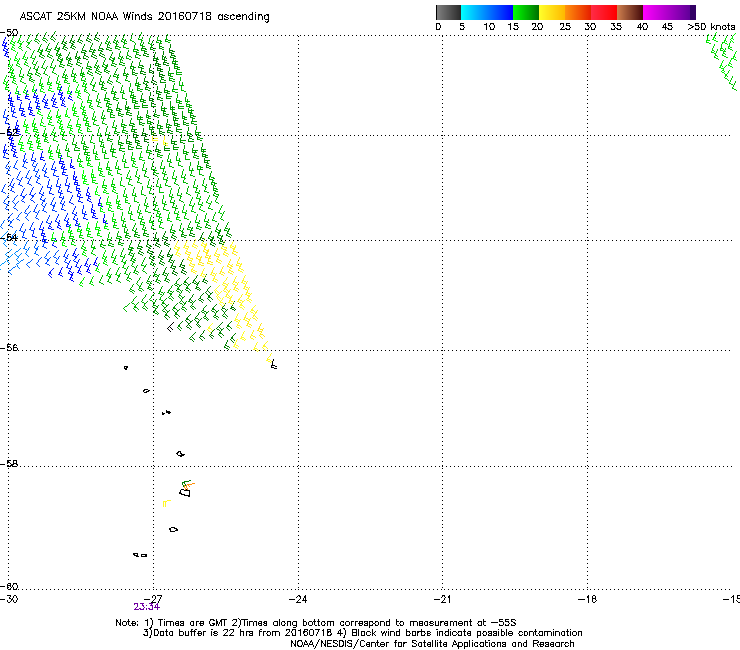Click the '>50 knots' legend label
Screen dimensions: 740x650
(x=711, y=27)
